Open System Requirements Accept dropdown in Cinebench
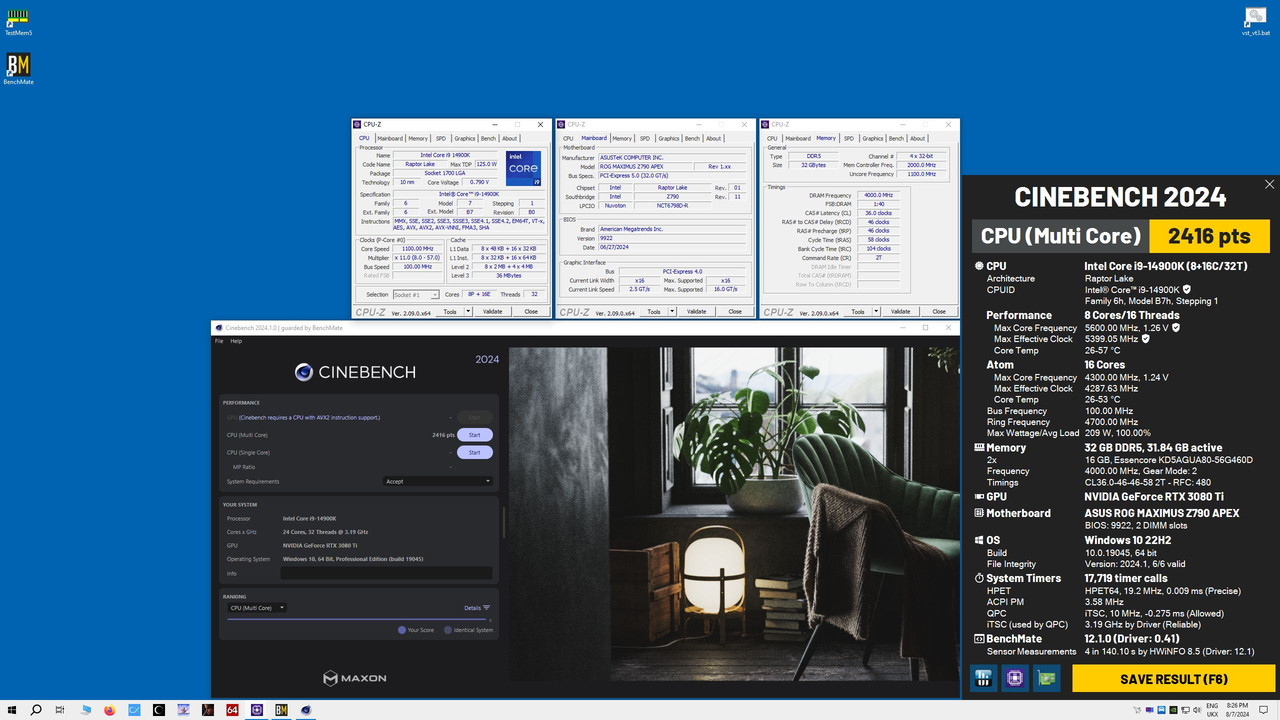This screenshot has width=1280, height=720. point(438,481)
